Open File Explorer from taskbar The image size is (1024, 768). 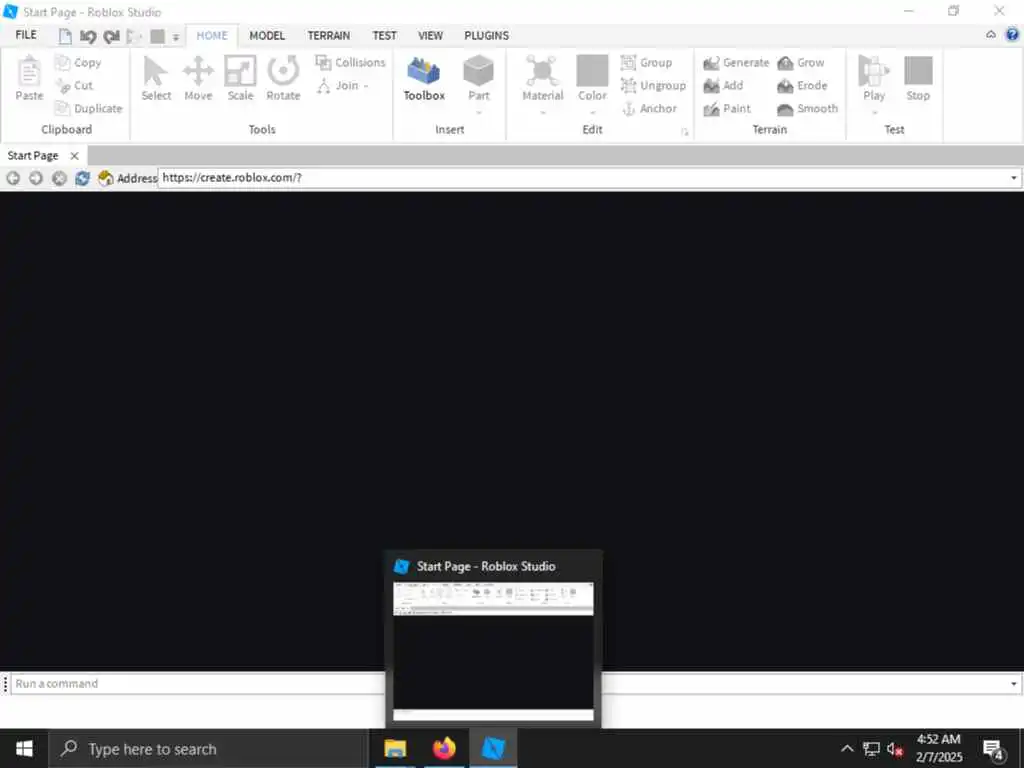click(x=395, y=748)
